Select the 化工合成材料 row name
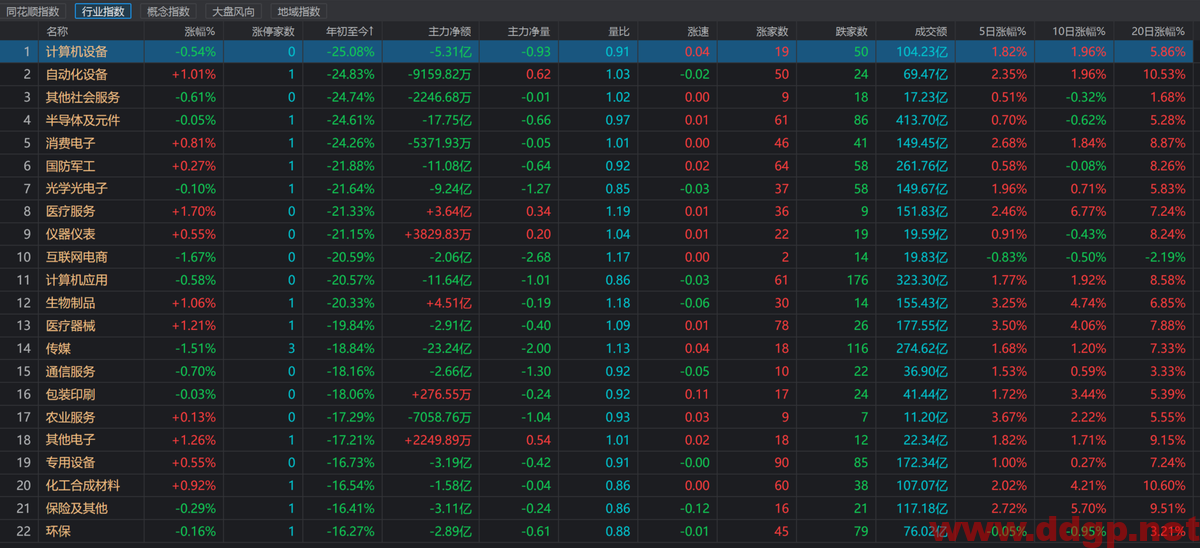 [x=82, y=485]
